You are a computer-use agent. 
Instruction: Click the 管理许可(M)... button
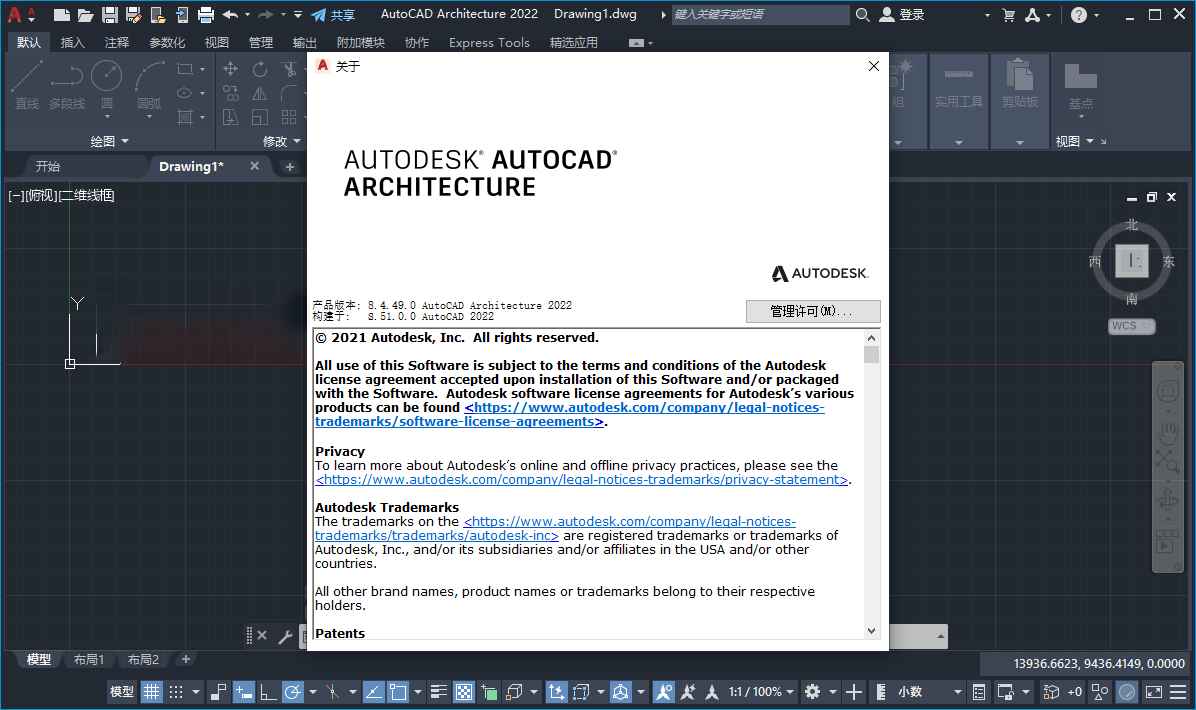[813, 311]
